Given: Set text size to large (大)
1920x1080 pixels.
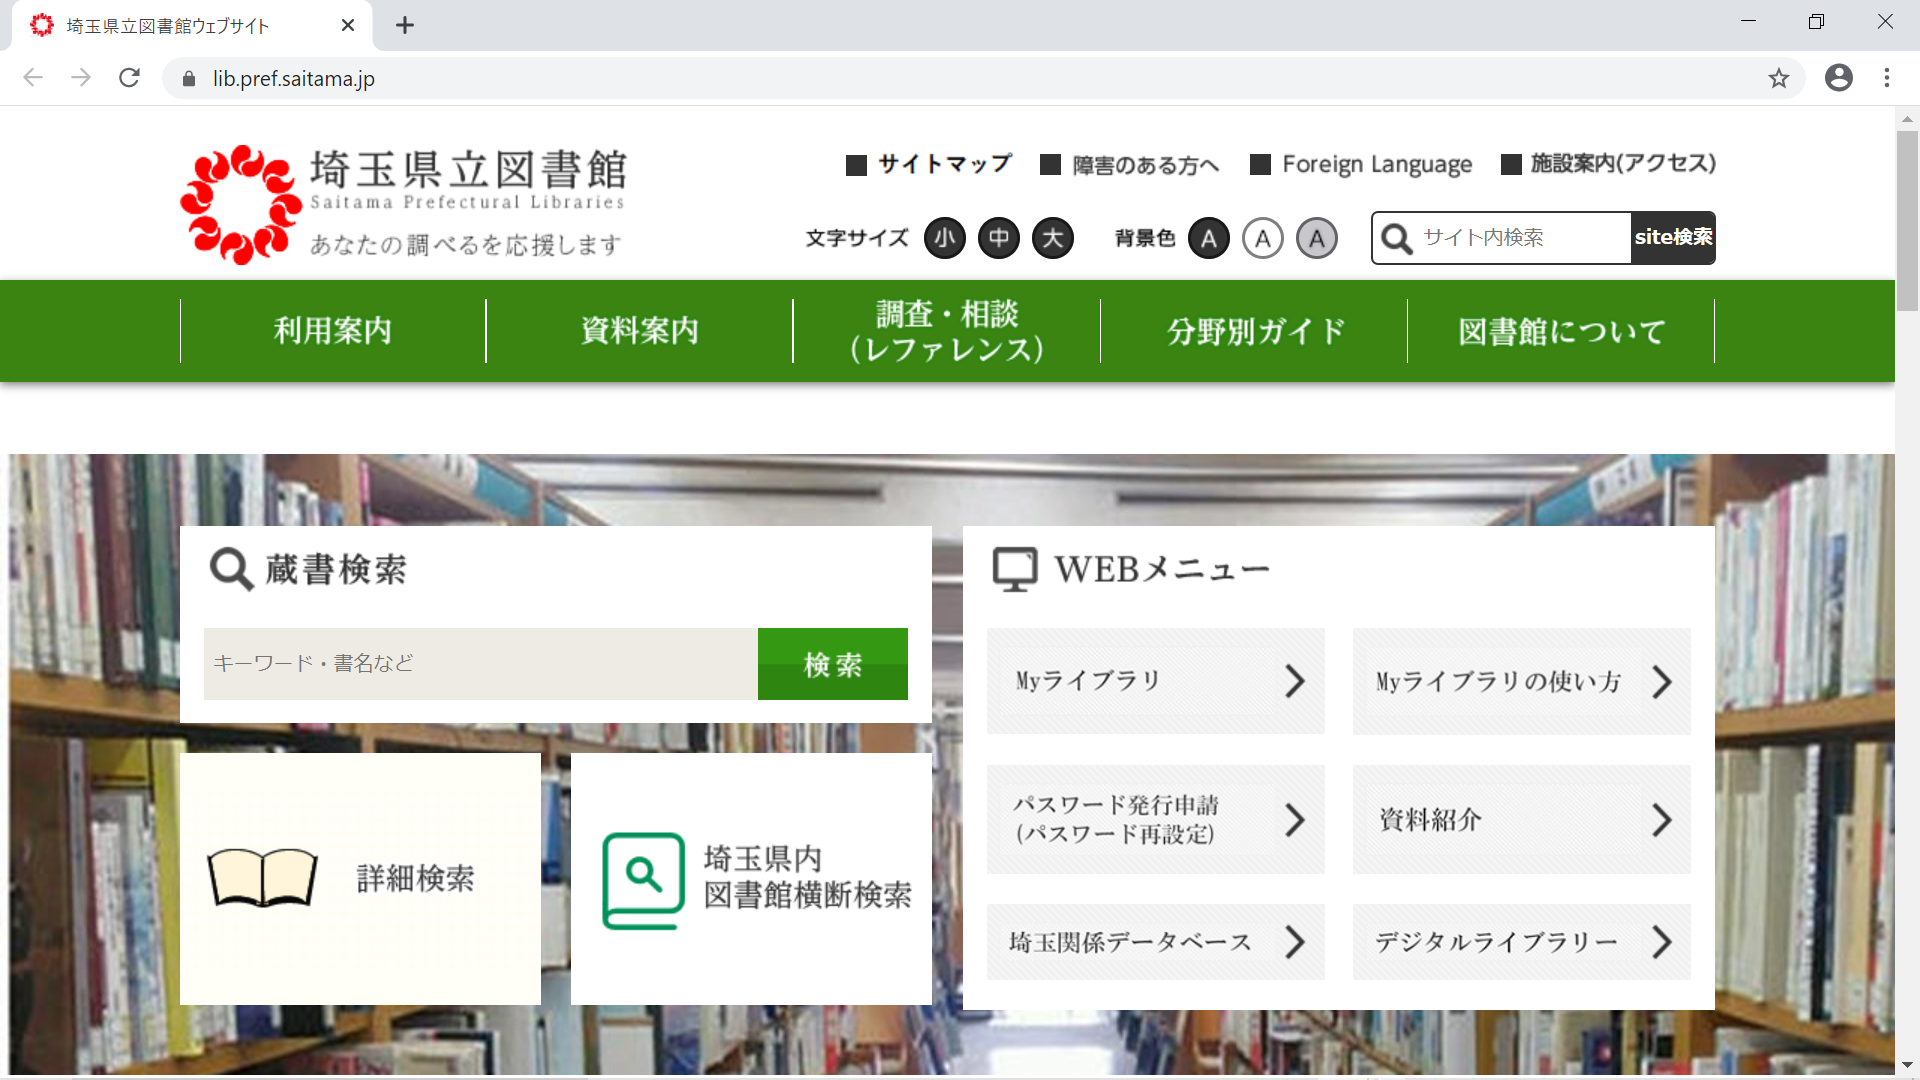Looking at the screenshot, I should point(1053,238).
